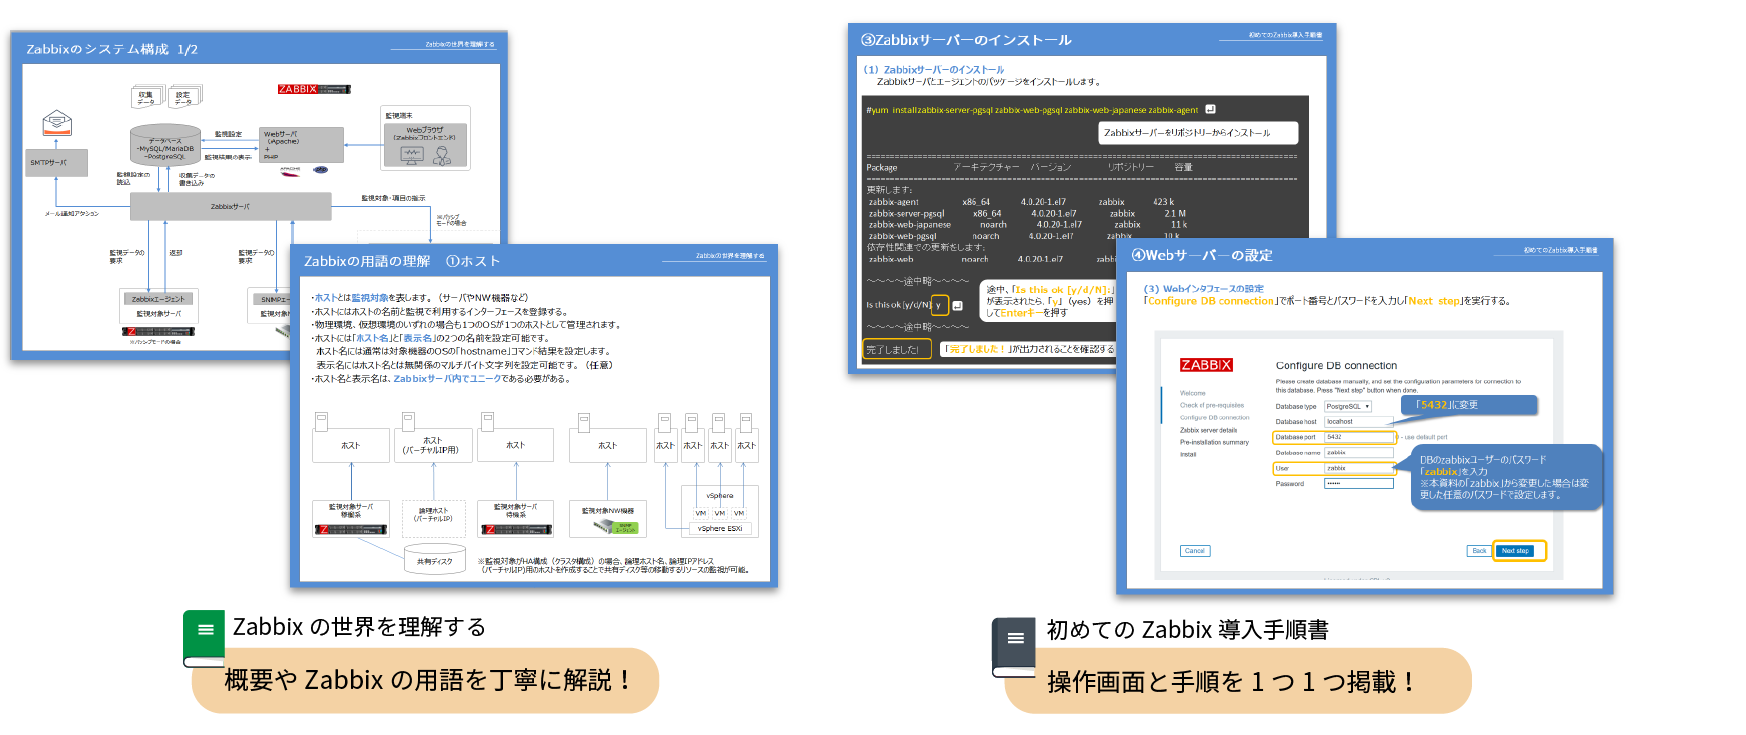The width and height of the screenshot is (1746, 735).
Task: Click the red ZABBIX logo in the system diagram
Action: click(313, 89)
